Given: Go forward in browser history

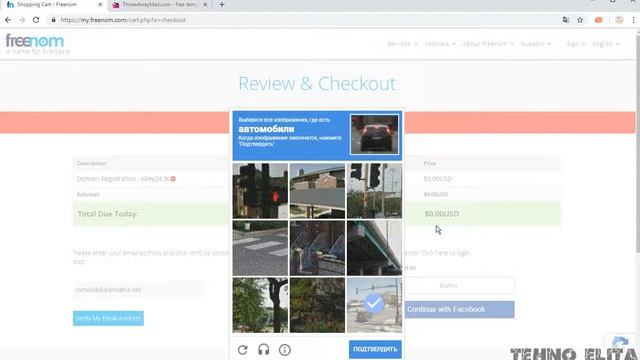Looking at the screenshot, I should 22,20.
